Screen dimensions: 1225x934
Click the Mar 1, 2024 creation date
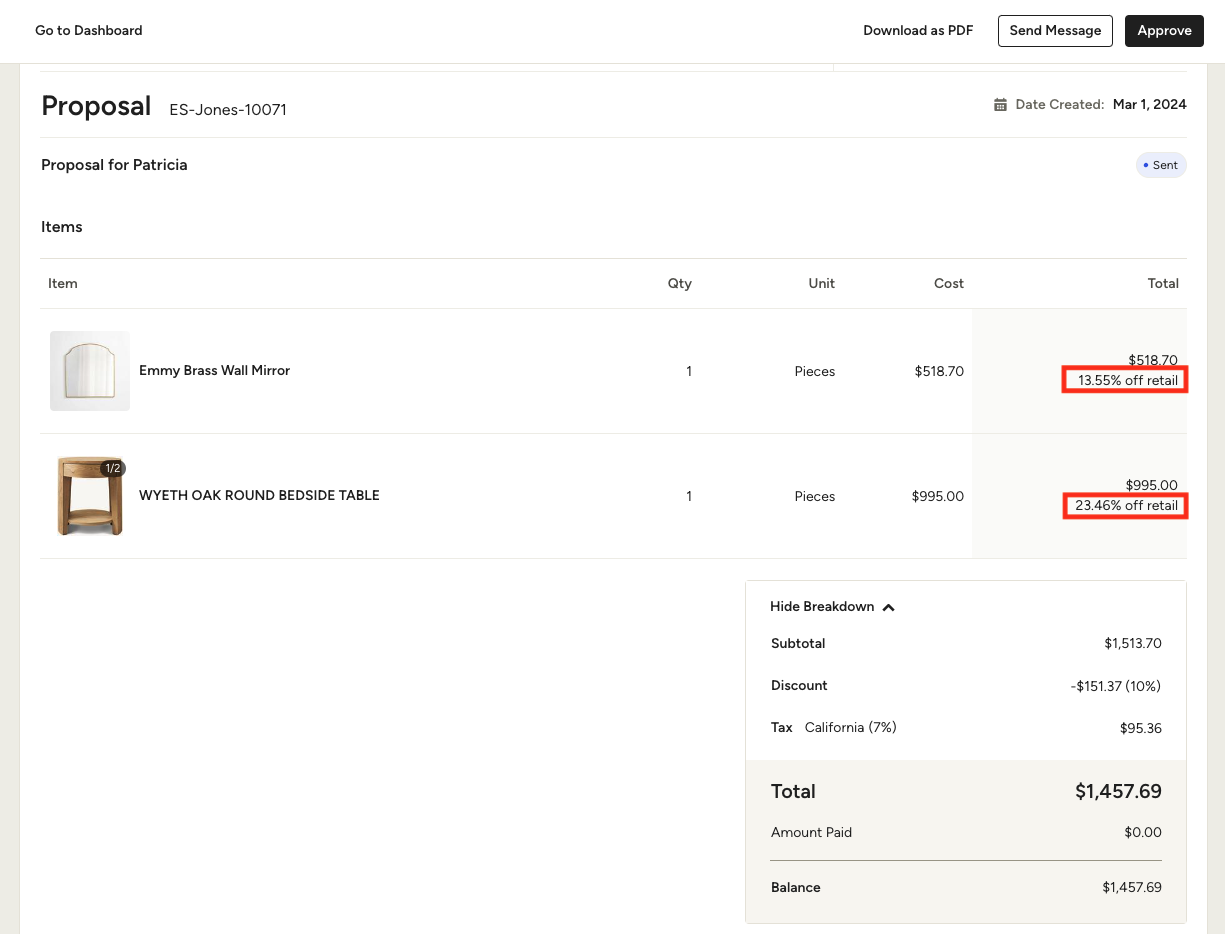[1149, 105]
